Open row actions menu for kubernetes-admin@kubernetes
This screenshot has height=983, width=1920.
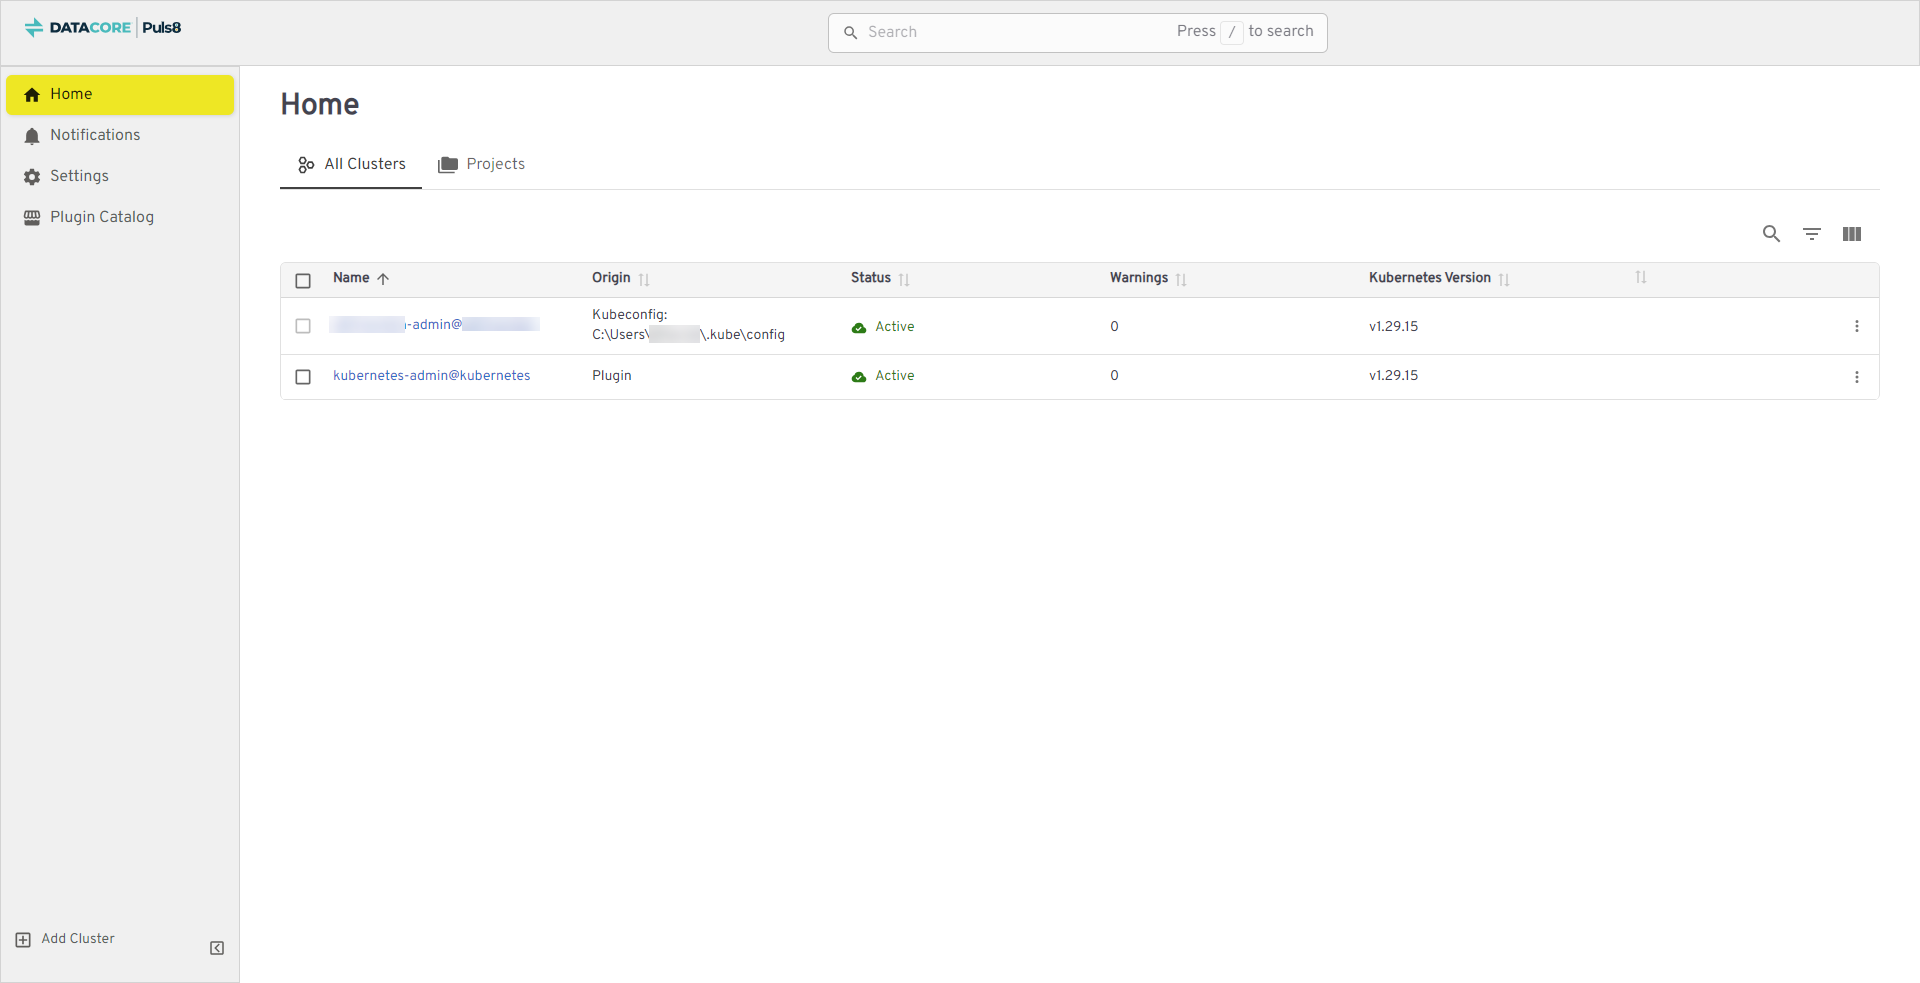(1856, 377)
